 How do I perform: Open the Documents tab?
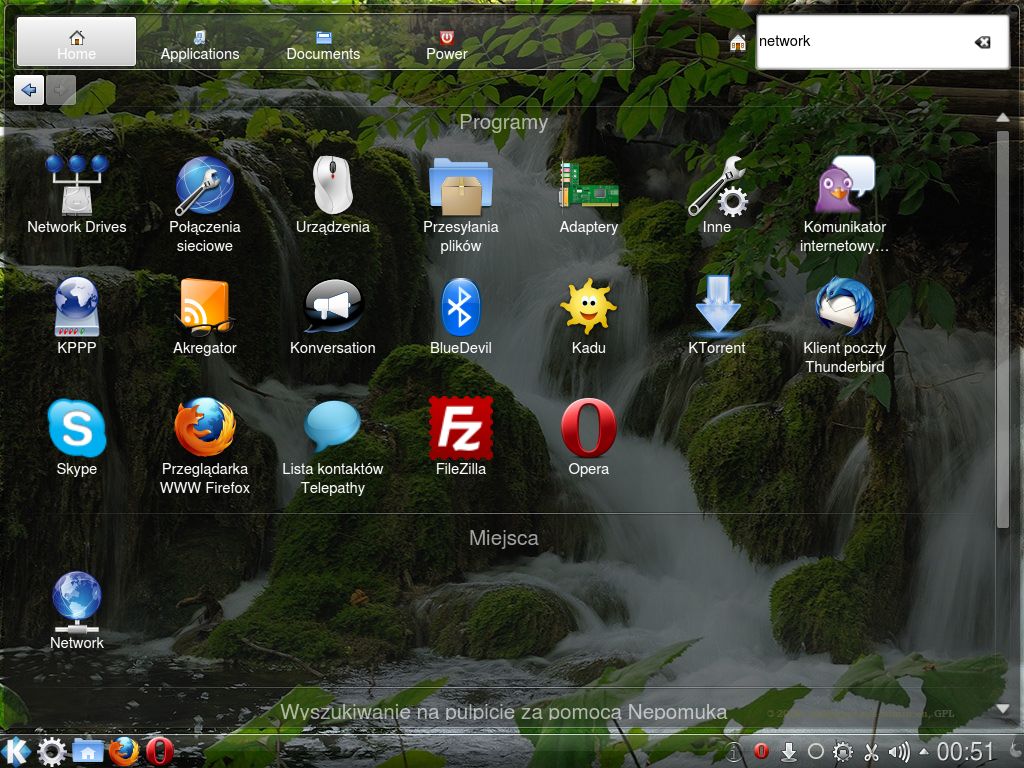323,45
